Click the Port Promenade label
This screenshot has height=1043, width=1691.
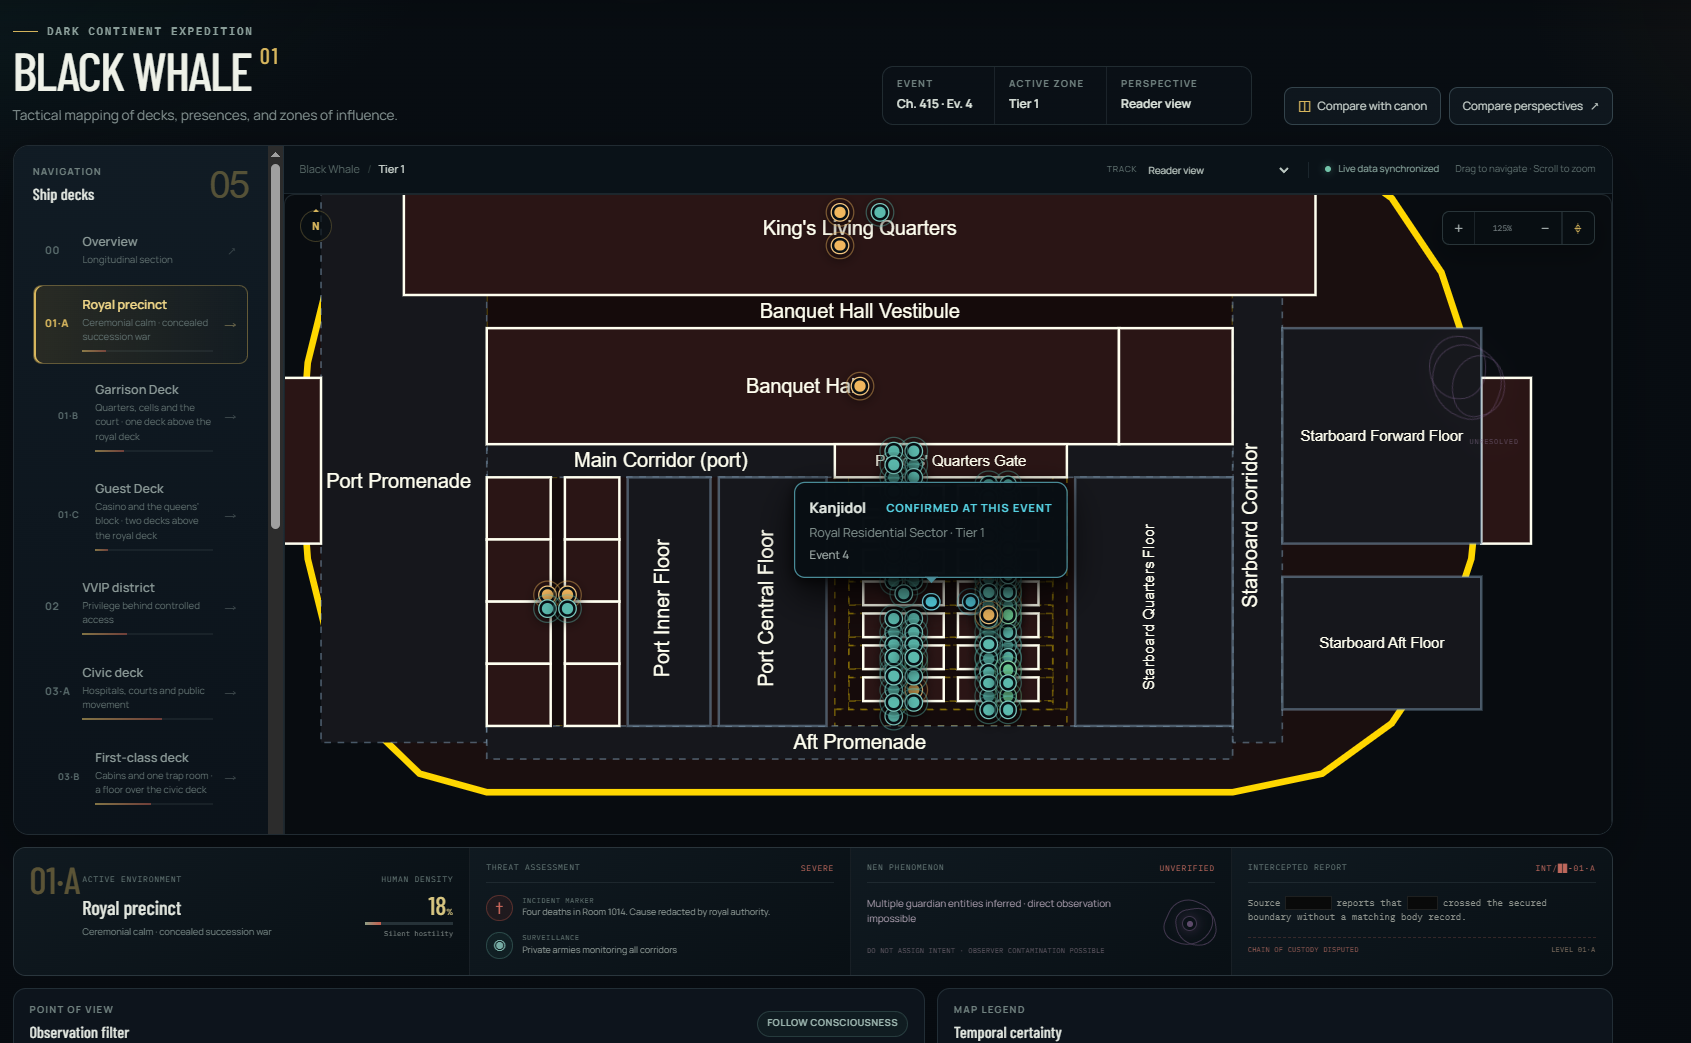click(x=398, y=481)
